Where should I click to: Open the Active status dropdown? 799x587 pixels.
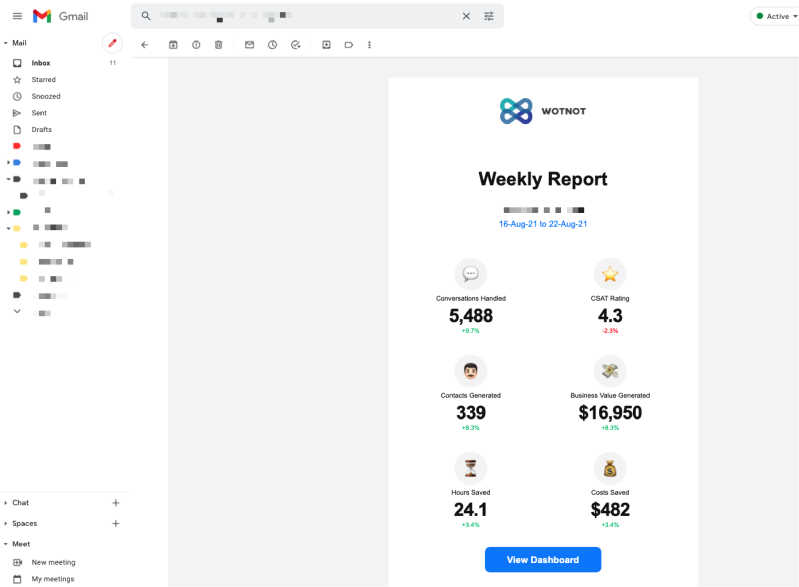(777, 16)
